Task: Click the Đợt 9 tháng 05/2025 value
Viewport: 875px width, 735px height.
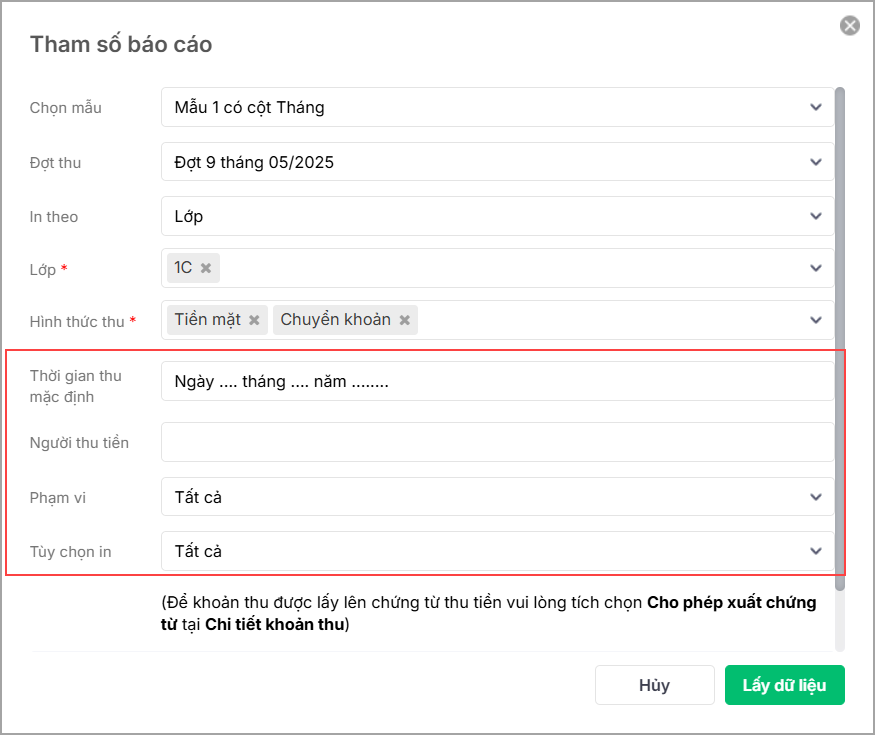Action: (x=254, y=161)
